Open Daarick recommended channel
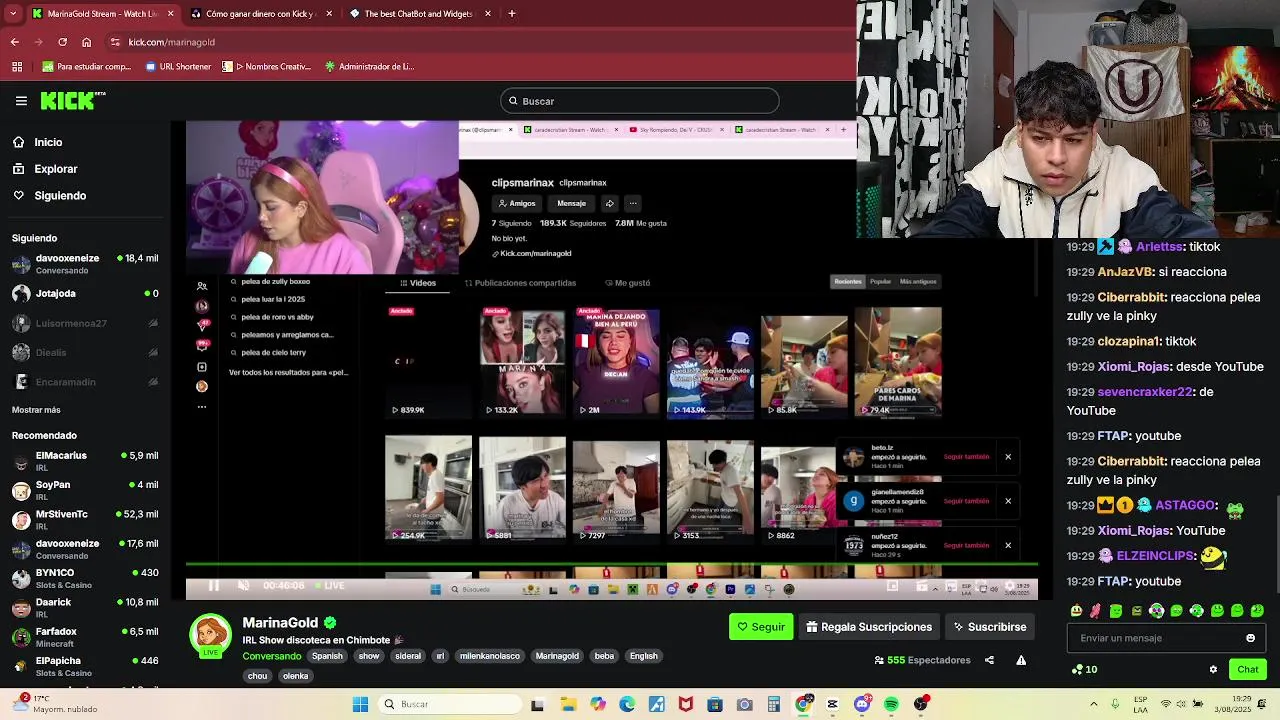Viewport: 1280px width, 720px height. pyautogui.click(x=85, y=608)
